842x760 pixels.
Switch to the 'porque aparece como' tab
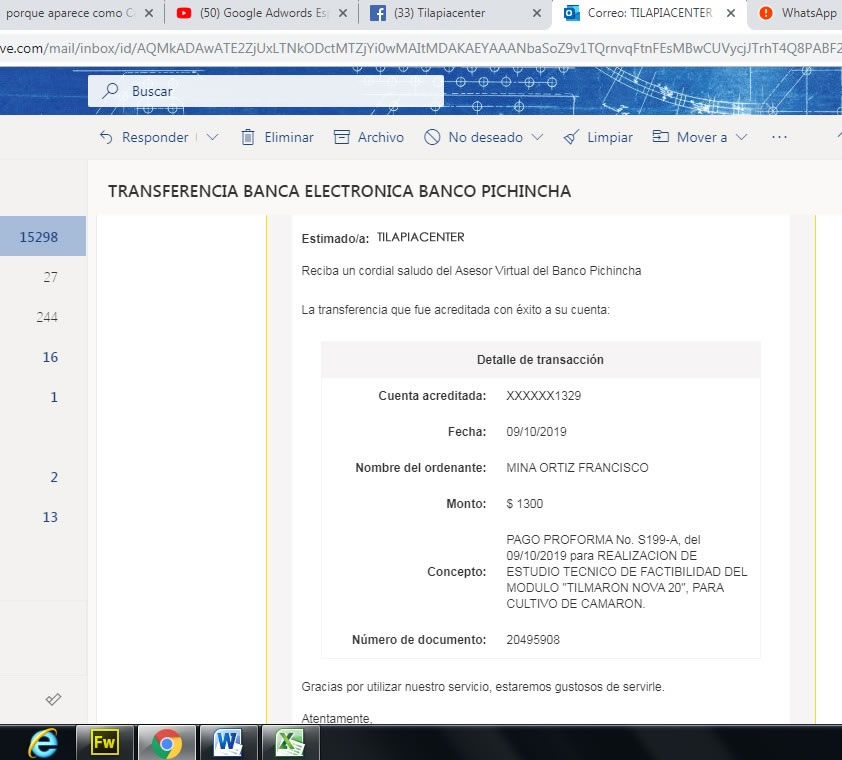pyautogui.click(x=81, y=13)
